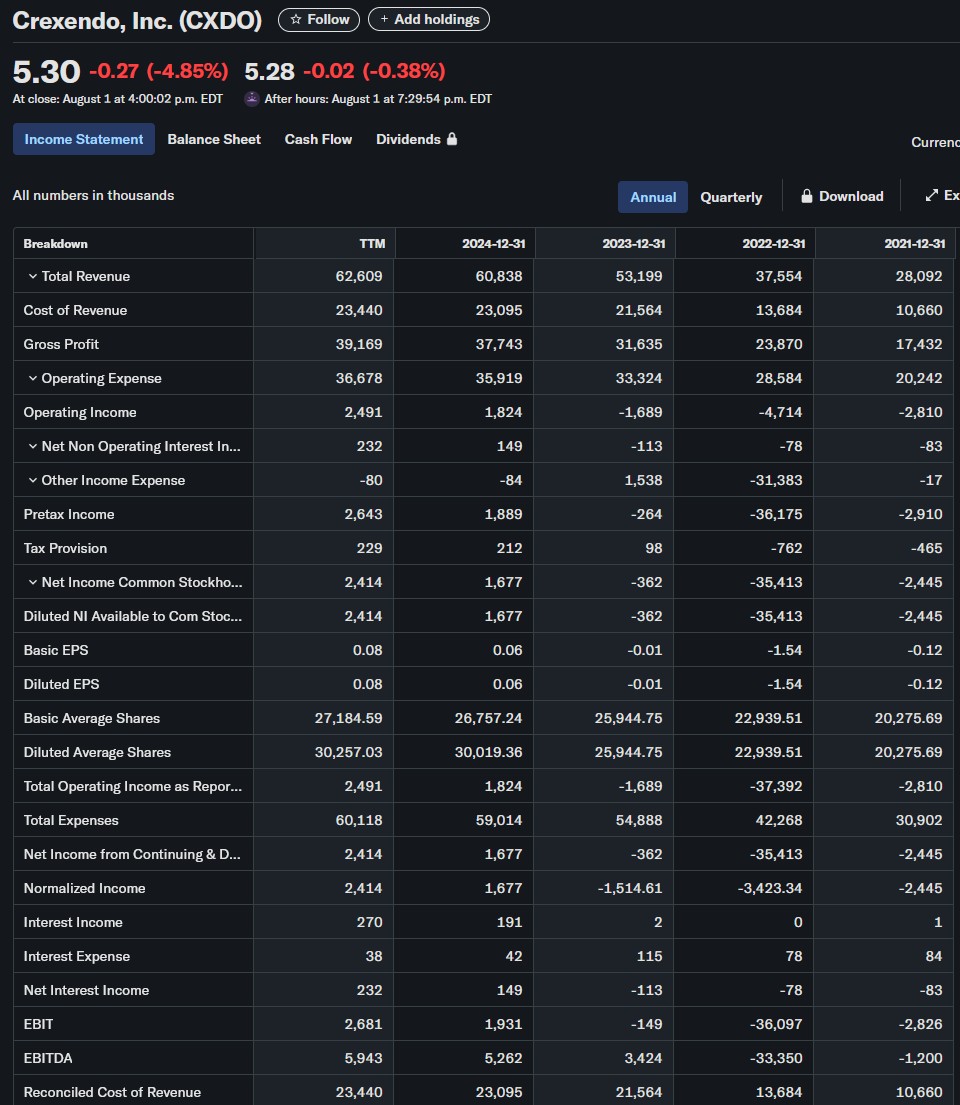The image size is (960, 1105).
Task: Click the locked Download button
Action: tap(842, 197)
